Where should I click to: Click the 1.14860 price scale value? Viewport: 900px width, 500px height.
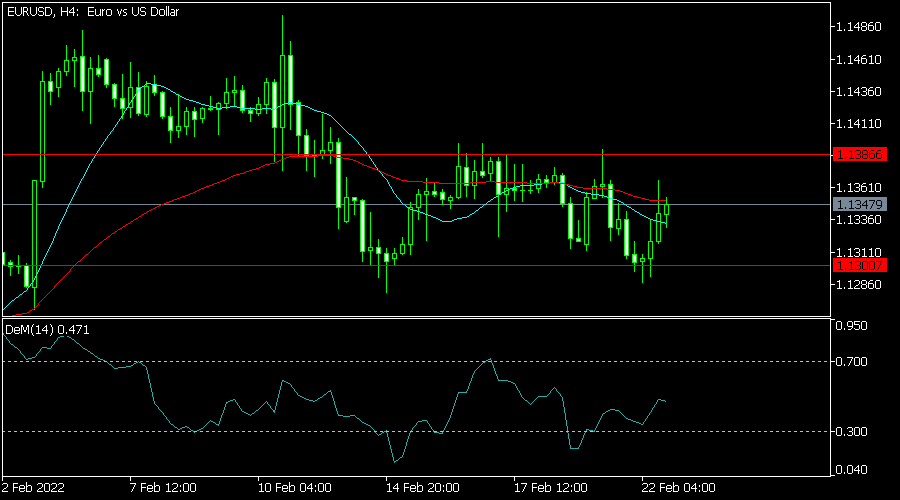pyautogui.click(x=859, y=27)
